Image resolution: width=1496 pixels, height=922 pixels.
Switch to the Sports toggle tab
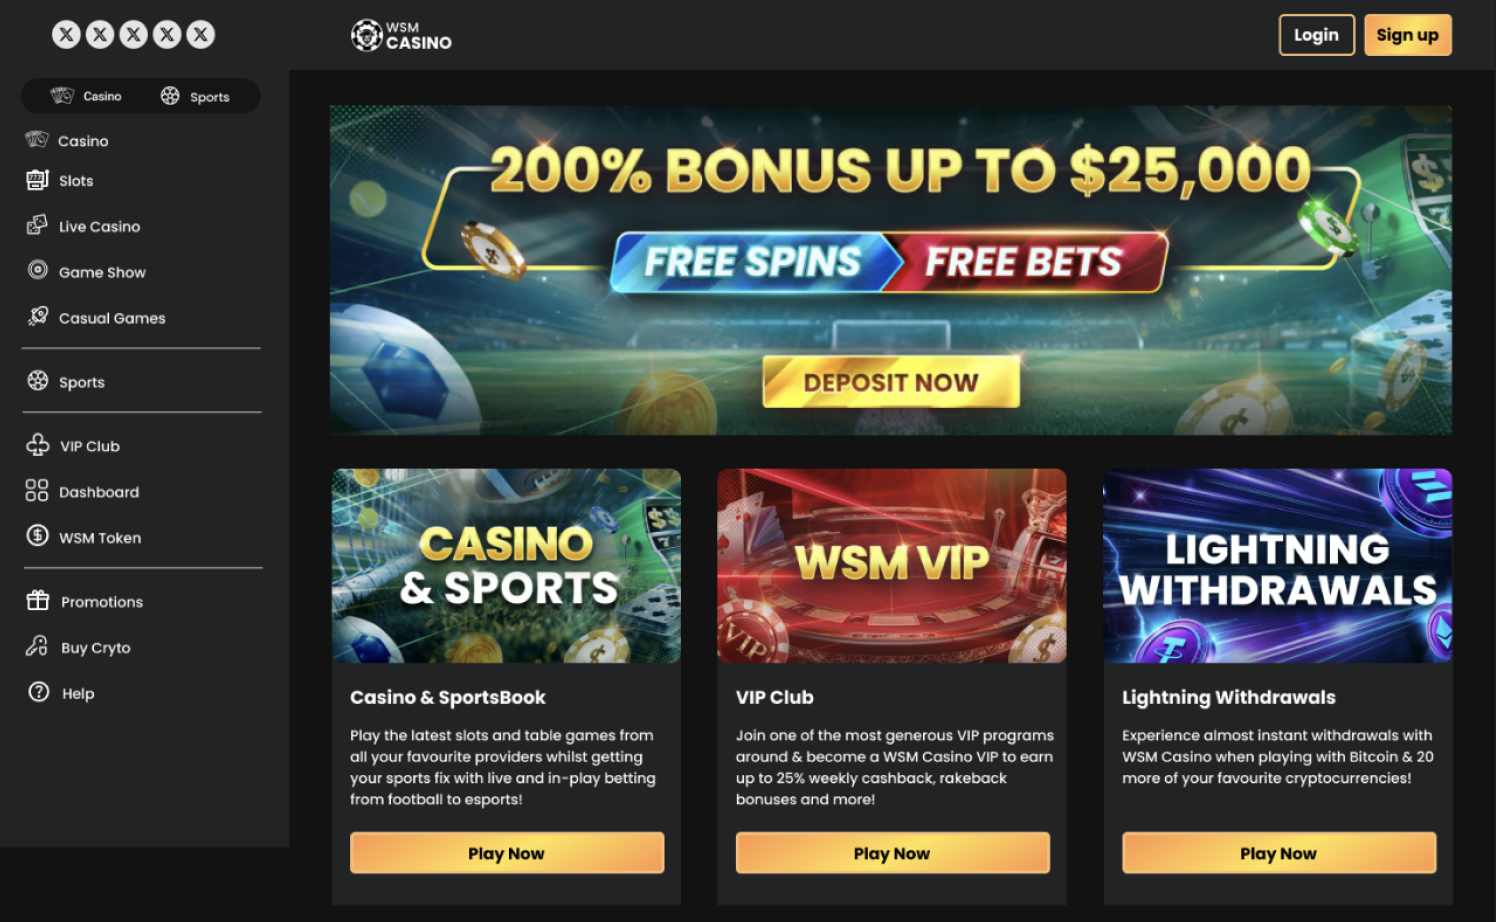click(x=196, y=96)
